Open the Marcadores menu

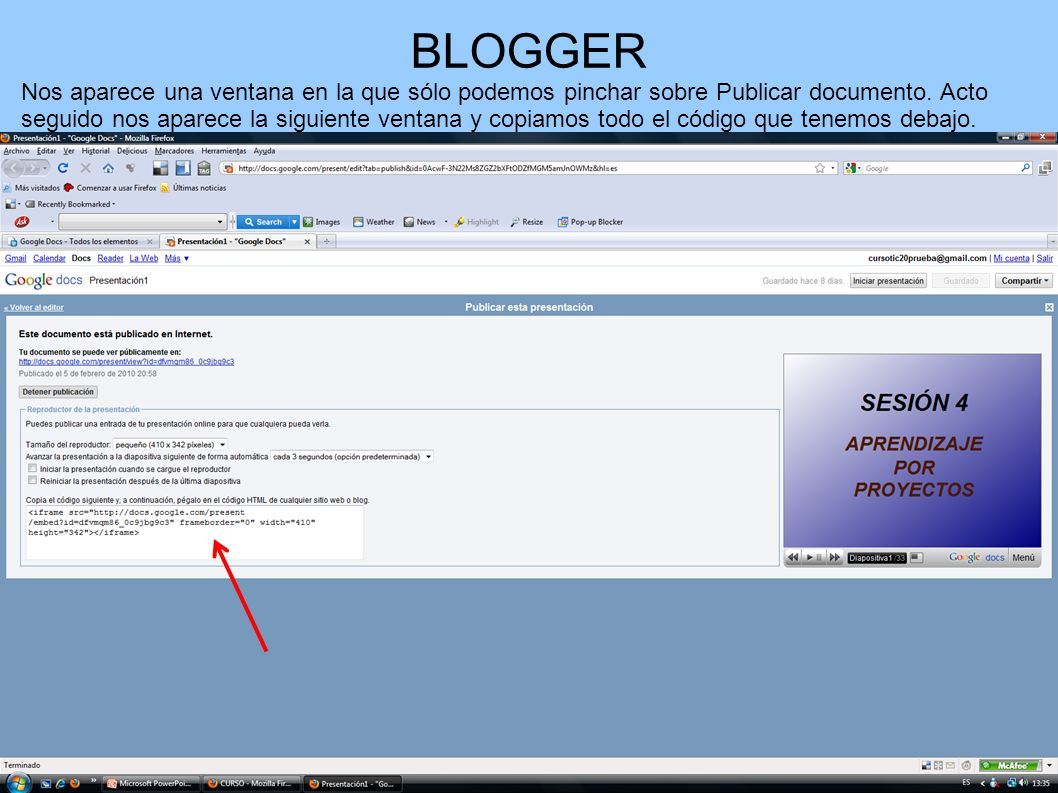(x=174, y=151)
